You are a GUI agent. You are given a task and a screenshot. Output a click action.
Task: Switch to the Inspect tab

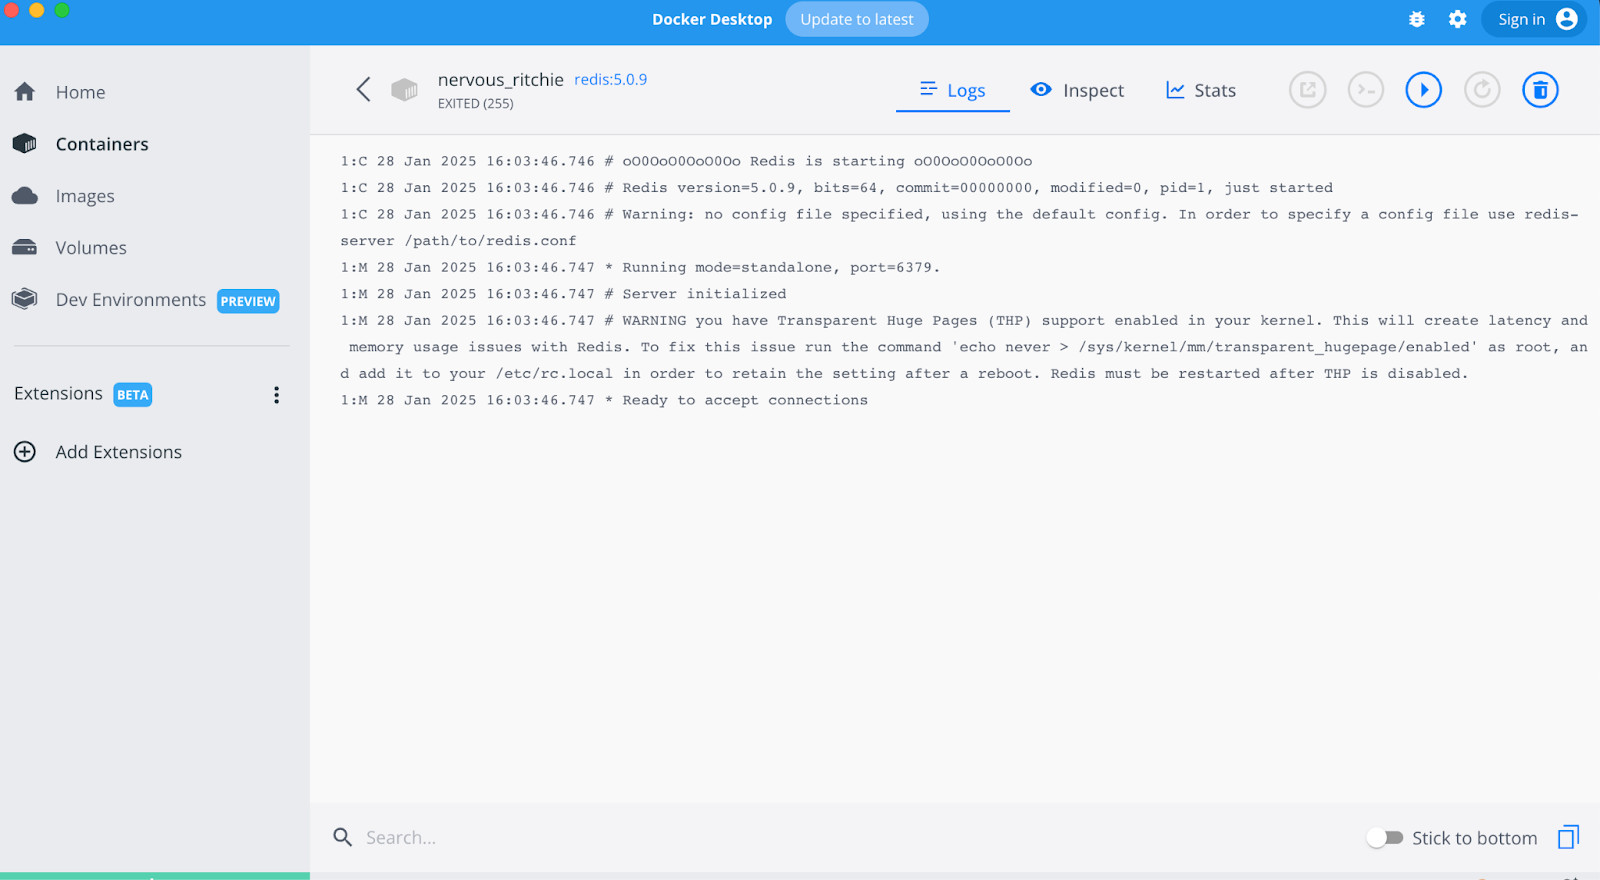tap(1077, 90)
